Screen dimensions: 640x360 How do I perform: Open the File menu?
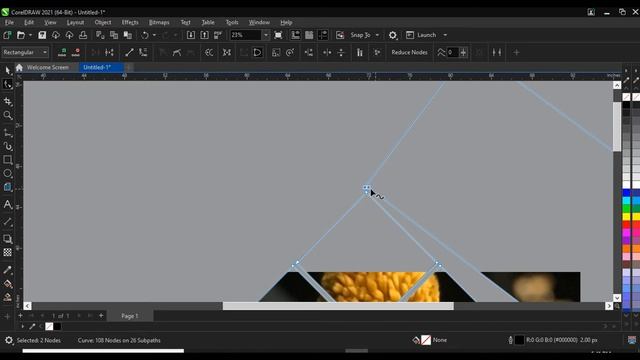coord(9,22)
